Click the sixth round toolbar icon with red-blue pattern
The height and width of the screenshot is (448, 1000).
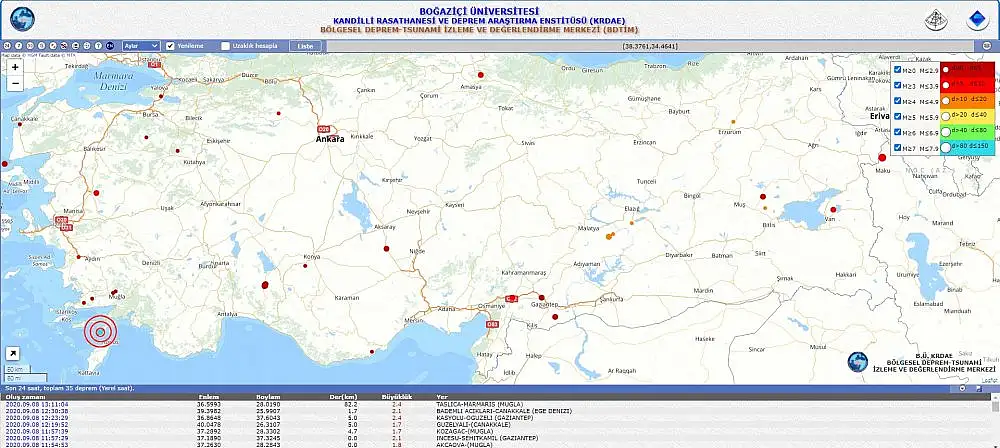[64, 46]
